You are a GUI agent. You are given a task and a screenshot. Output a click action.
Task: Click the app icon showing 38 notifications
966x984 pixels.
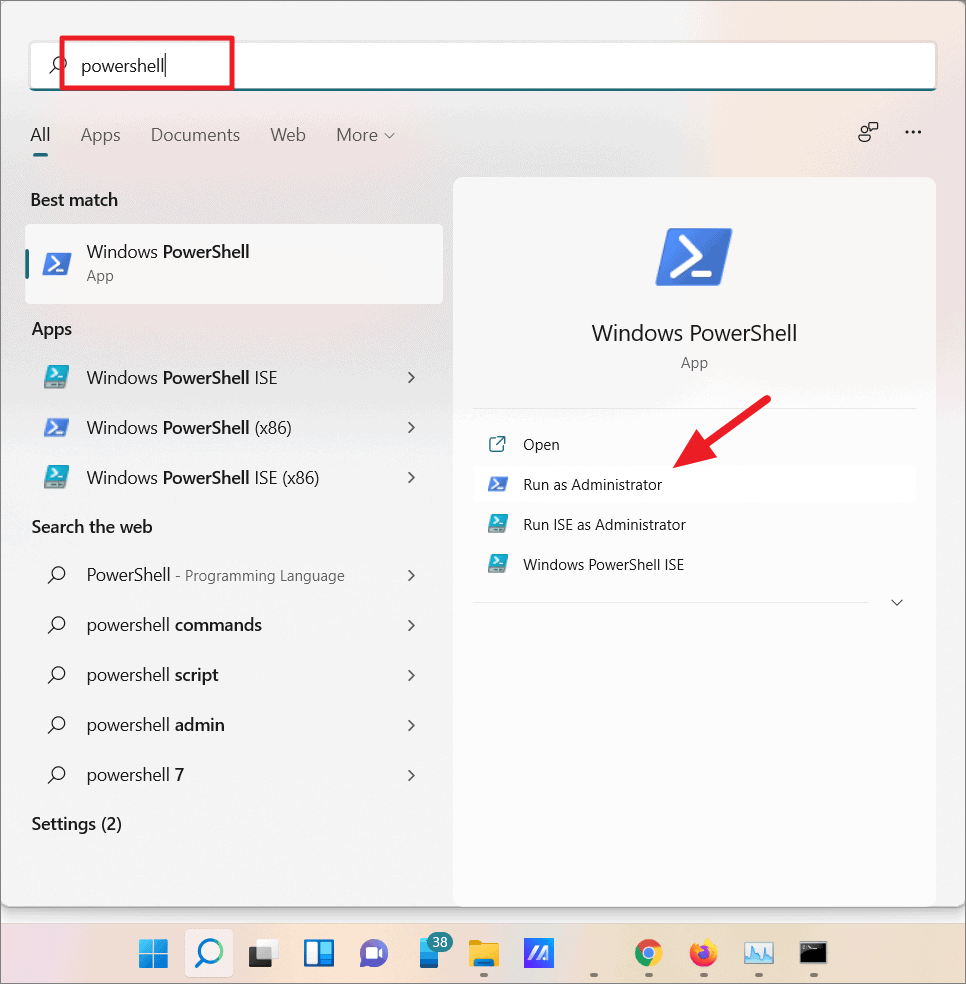tap(430, 953)
